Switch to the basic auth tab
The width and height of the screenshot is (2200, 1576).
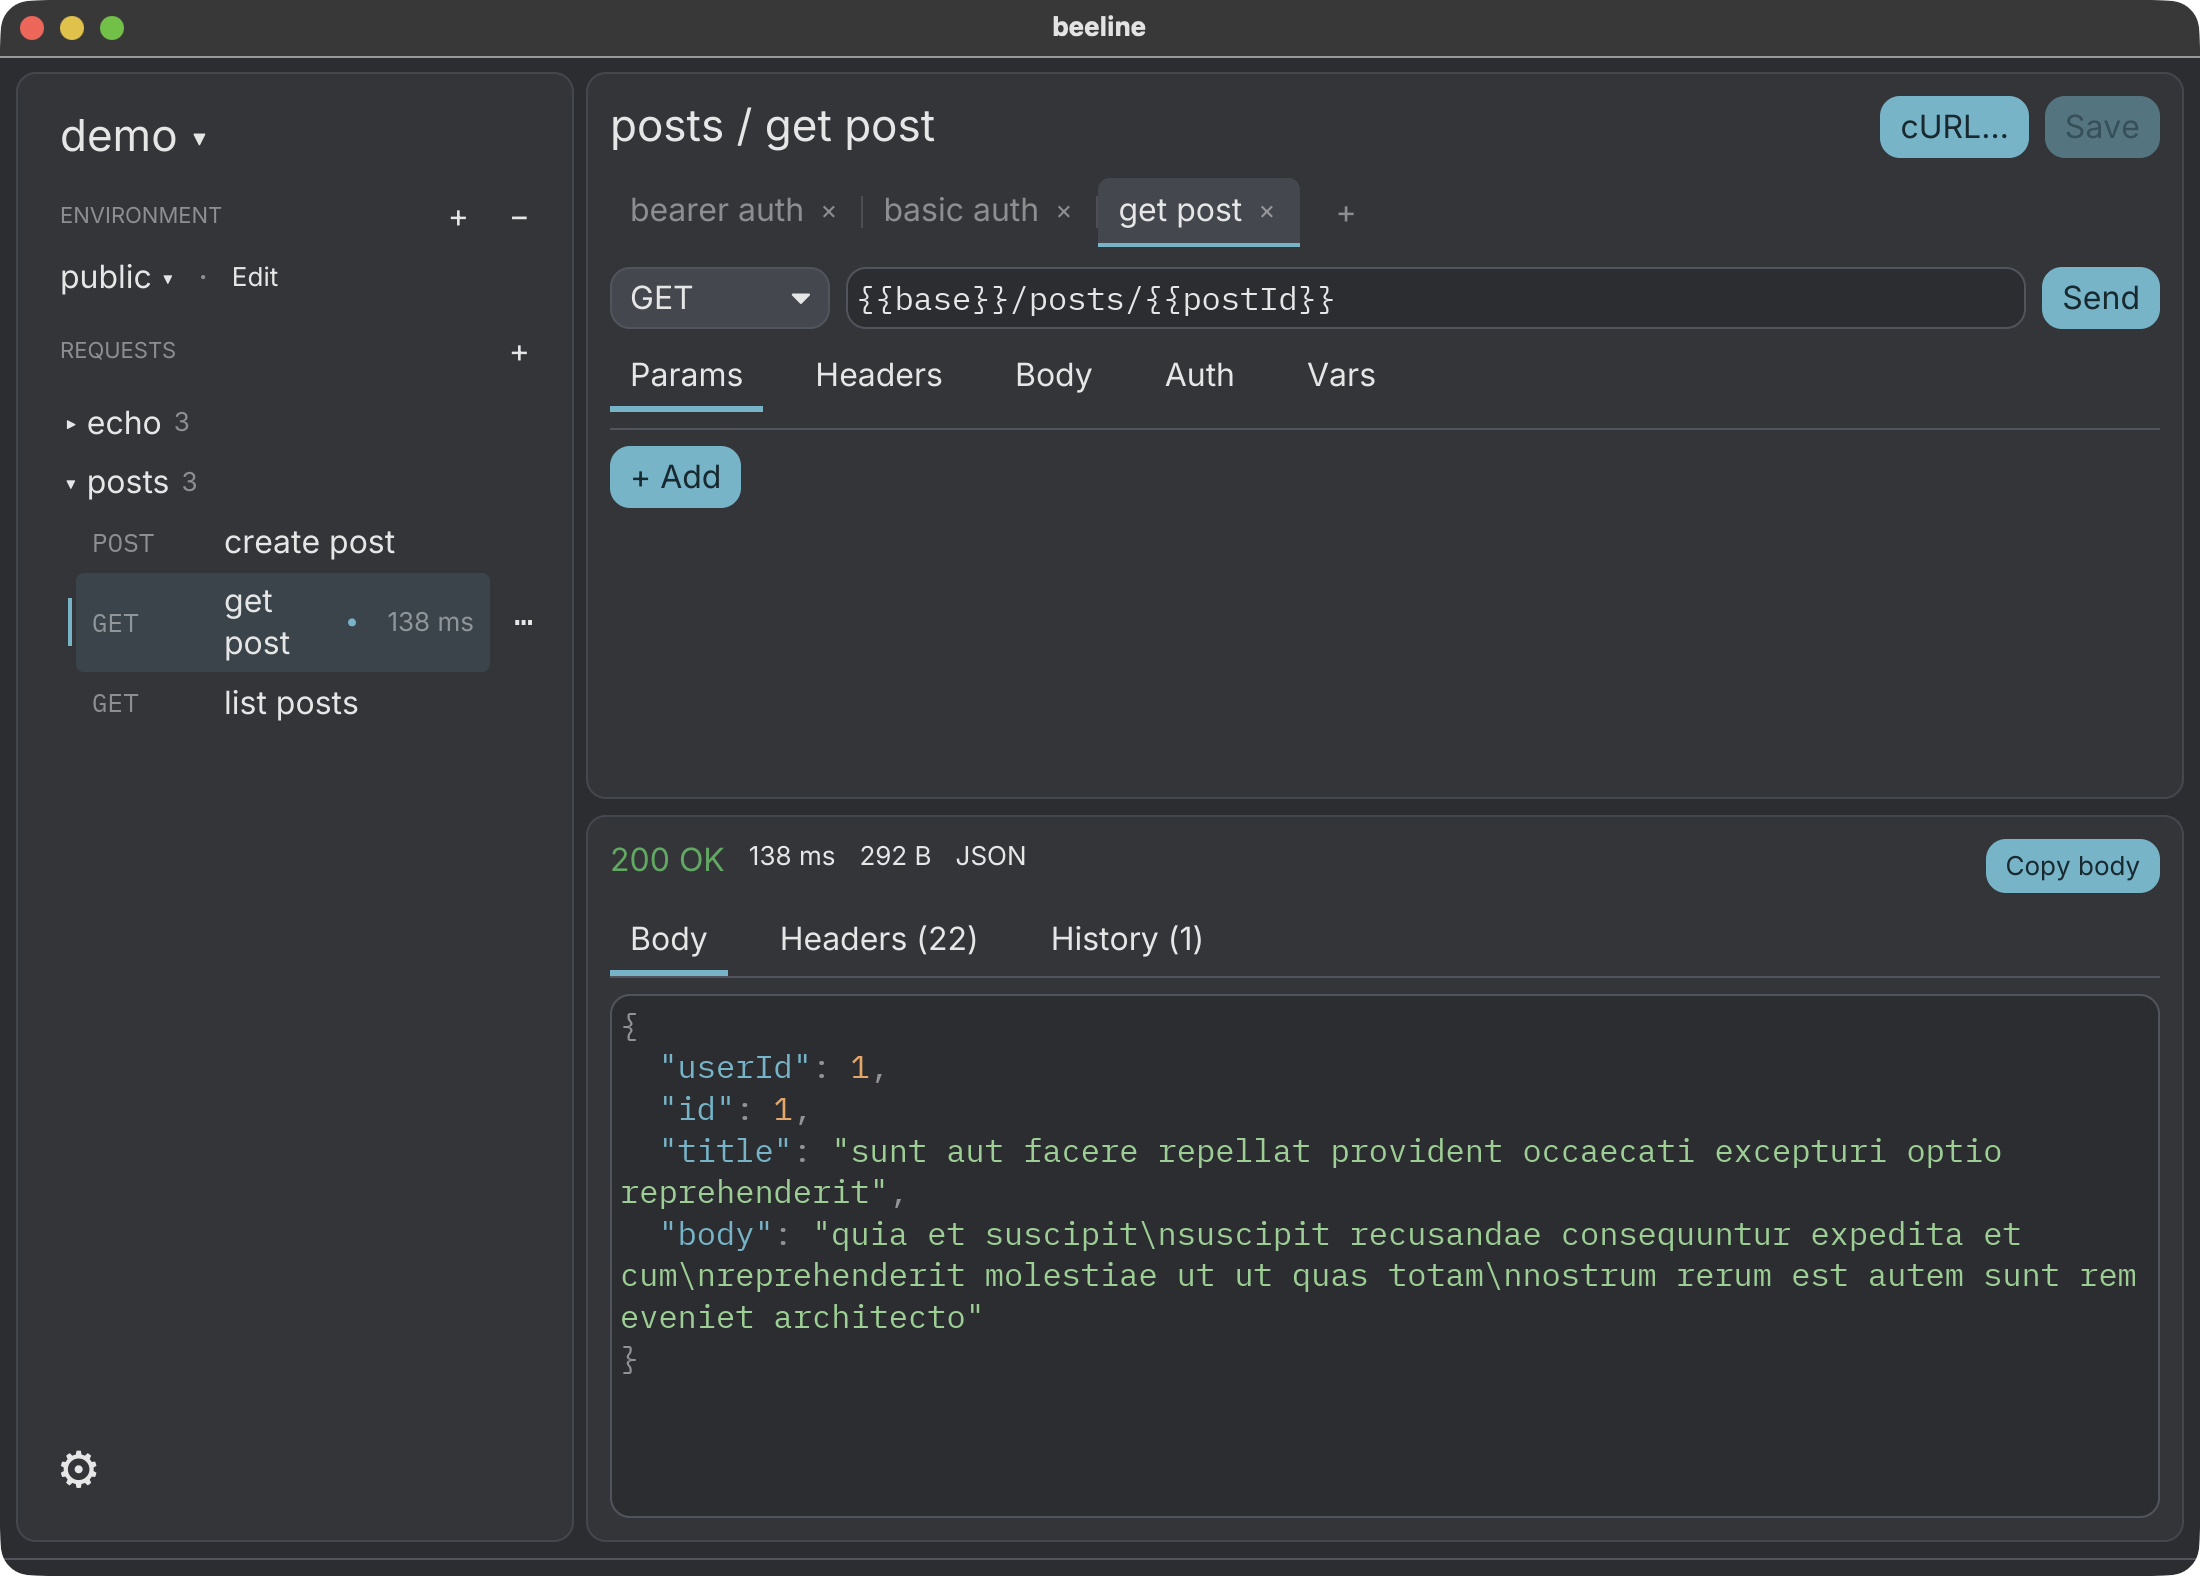point(961,211)
